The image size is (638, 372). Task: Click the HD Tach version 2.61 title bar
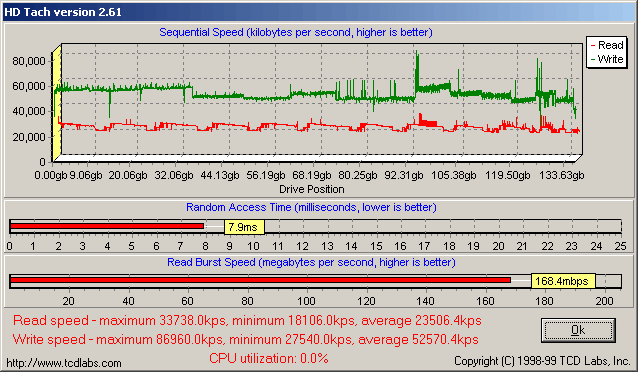319,12
